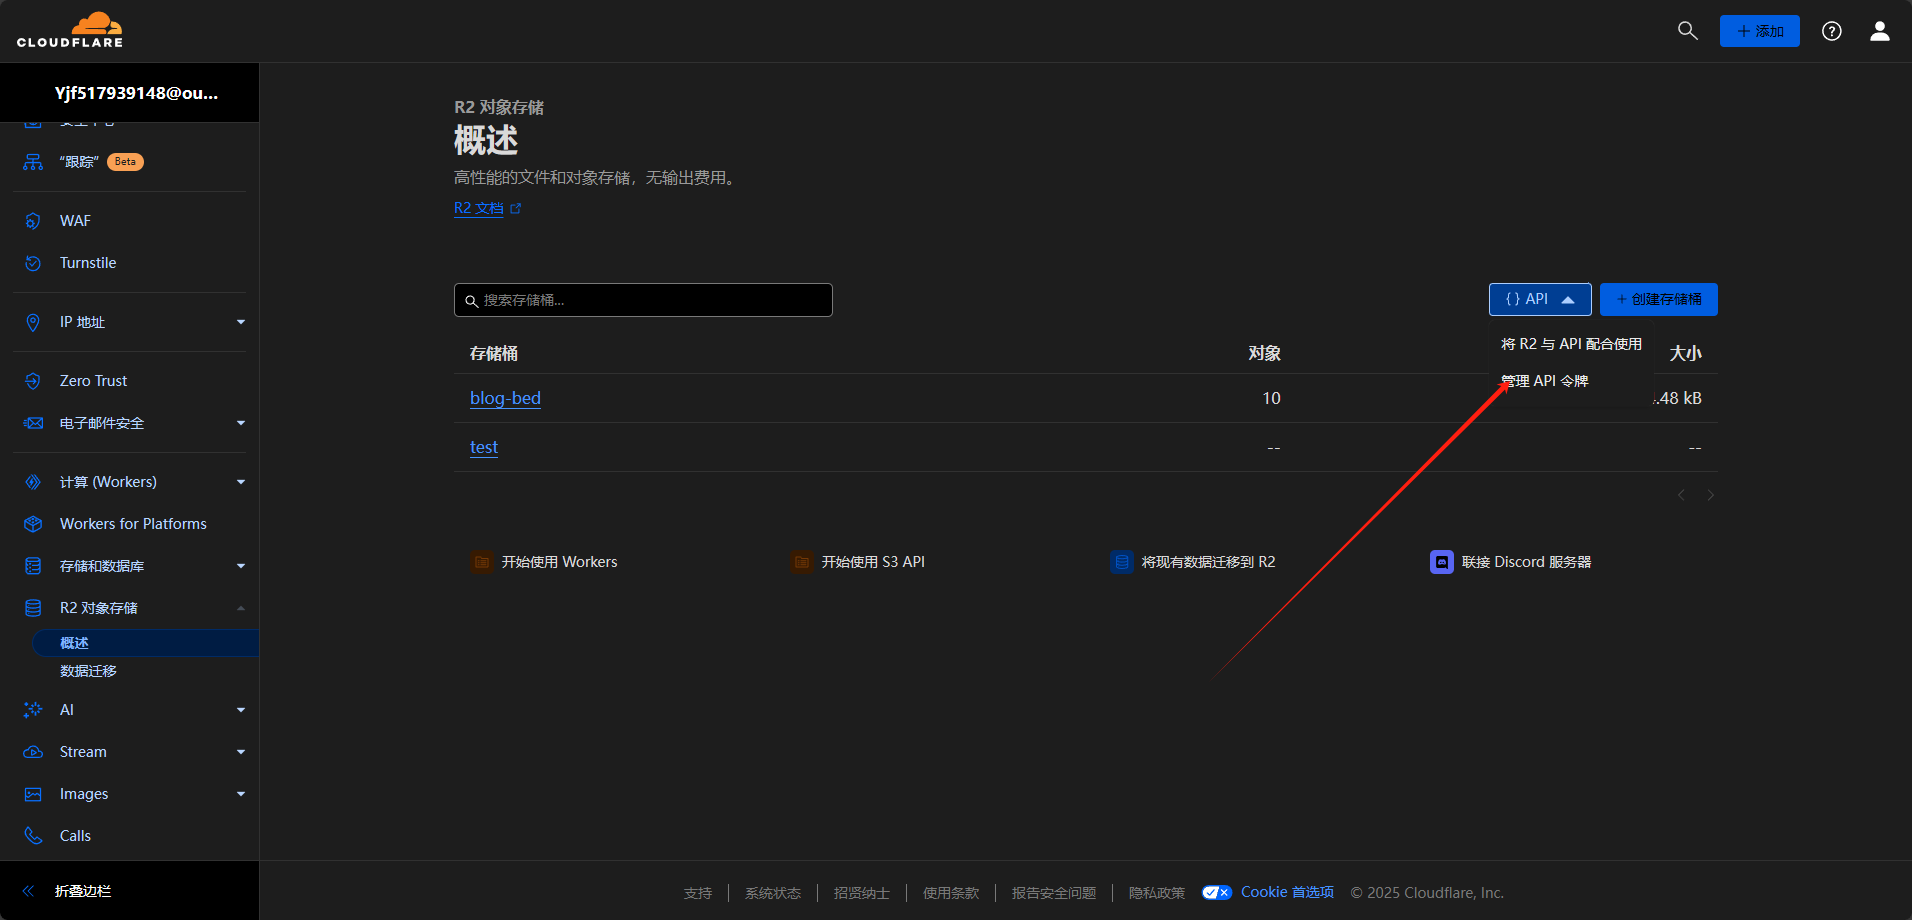Click the 开始使用 Workers folder icon

point(482,562)
